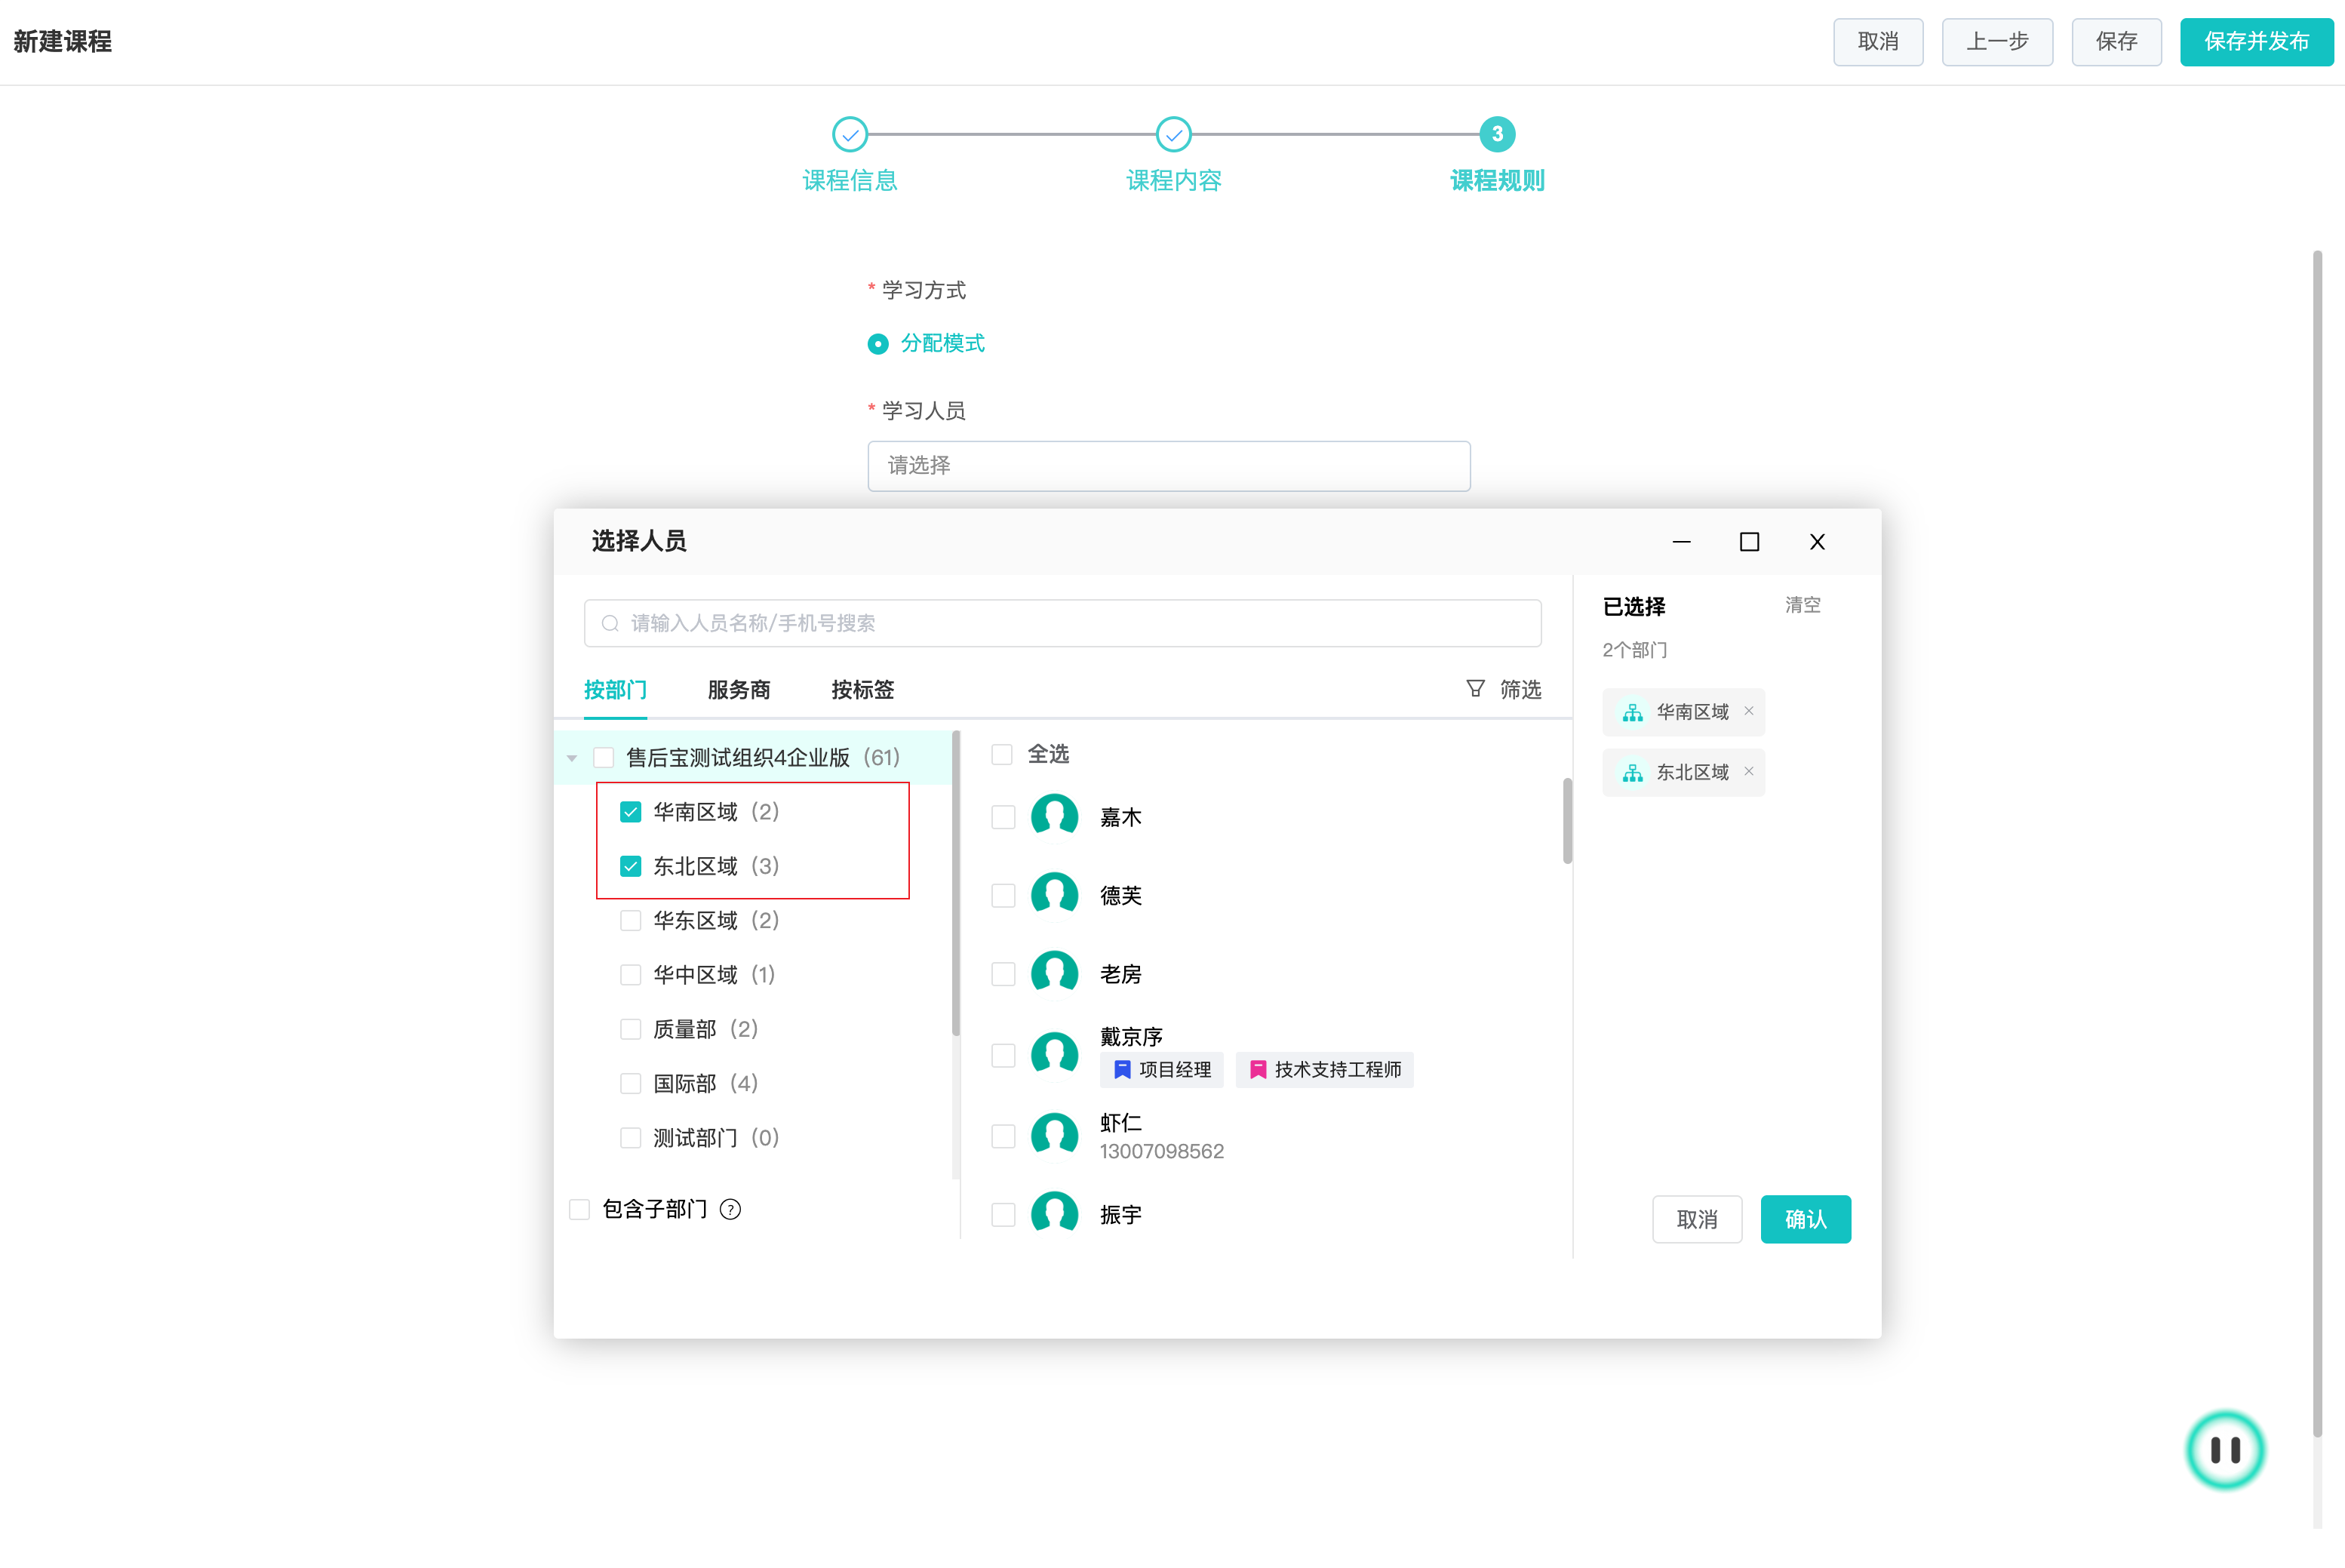Image resolution: width=2345 pixels, height=1568 pixels.
Task: Click avatar of 老房
Action: (1054, 973)
